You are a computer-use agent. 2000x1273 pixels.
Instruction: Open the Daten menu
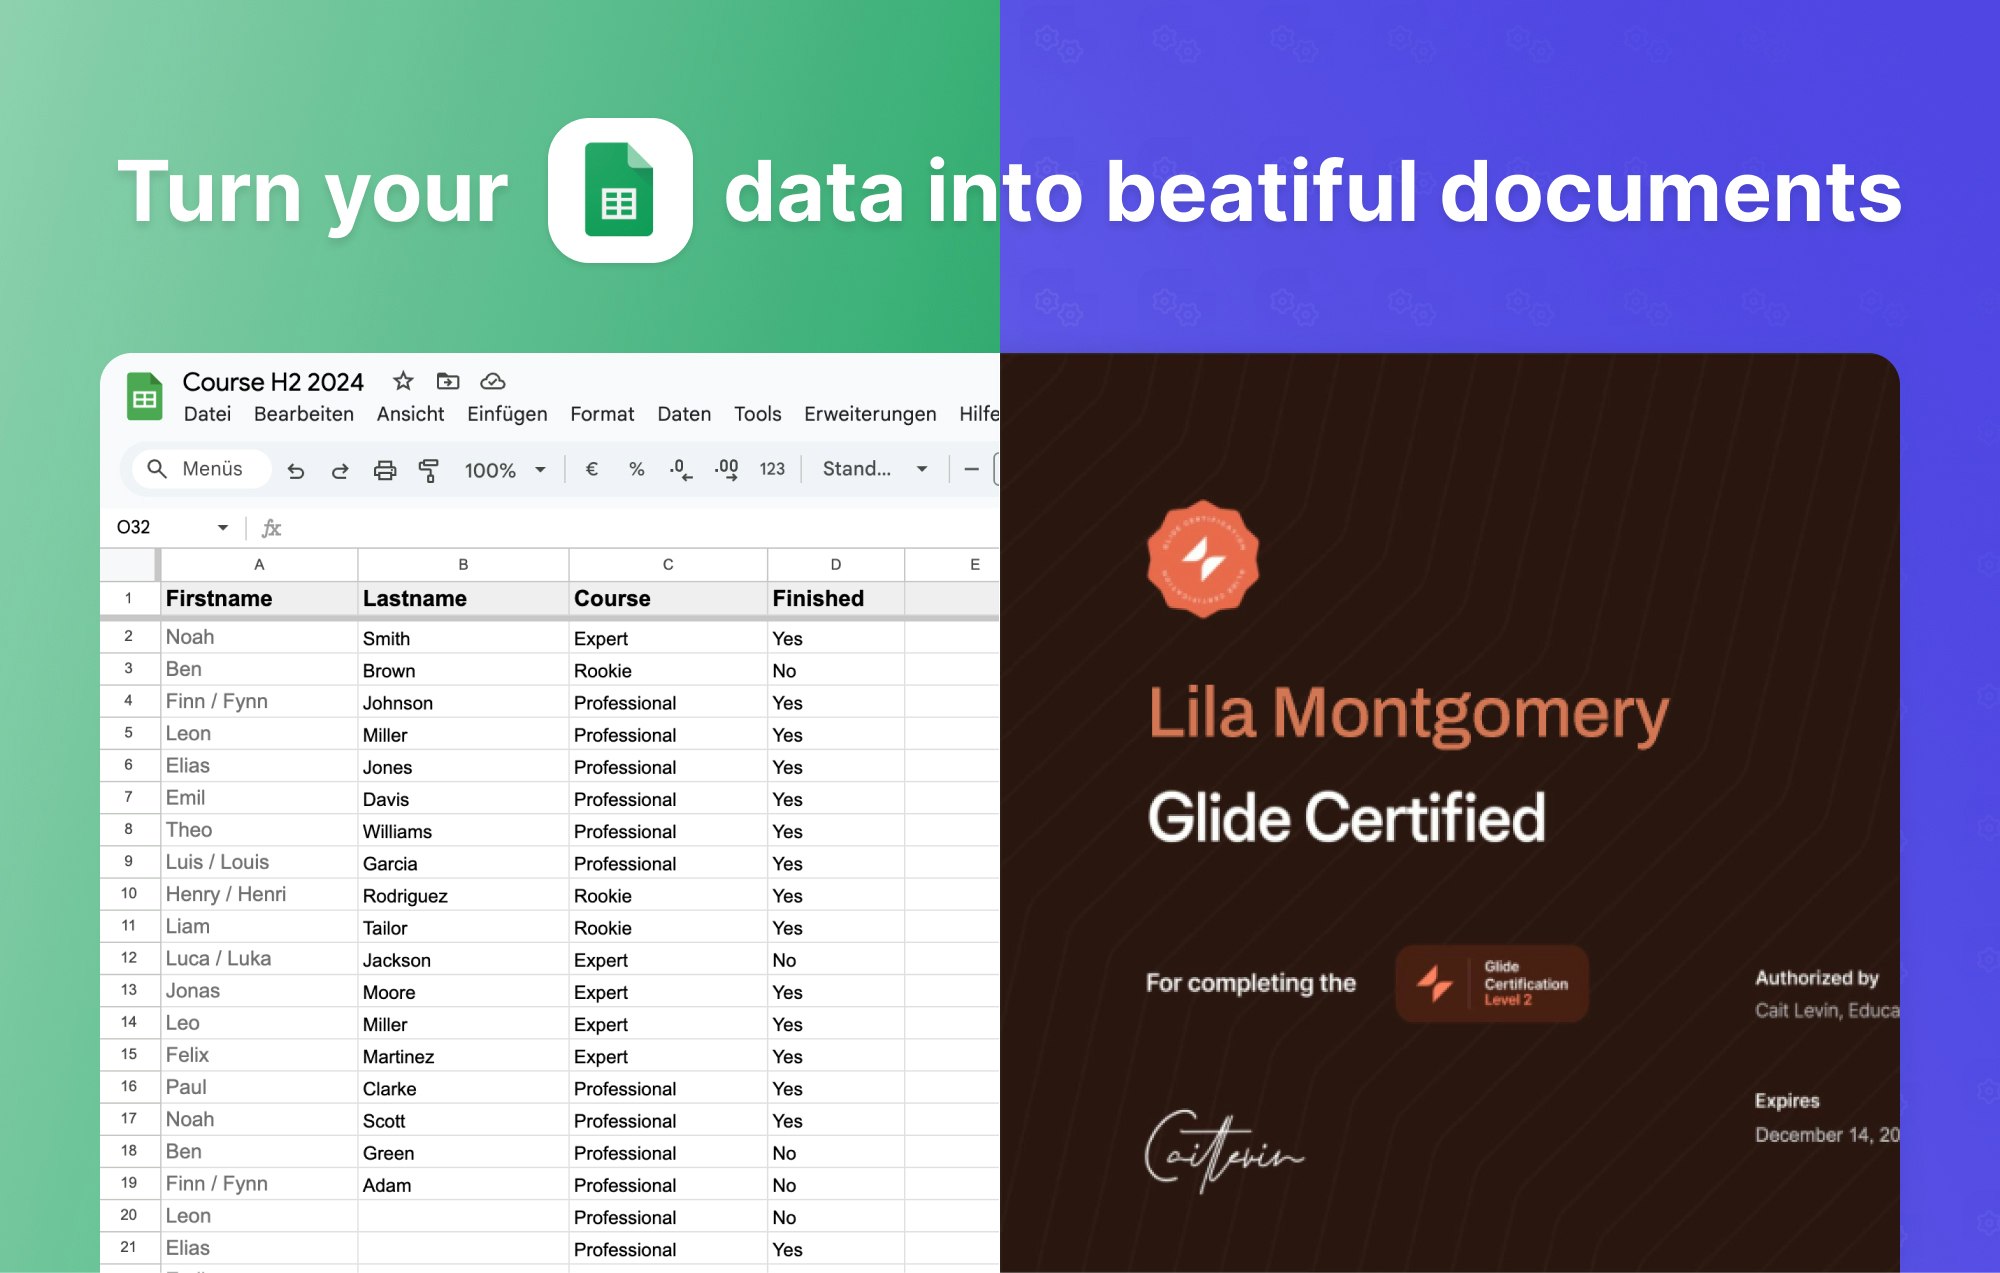(684, 414)
